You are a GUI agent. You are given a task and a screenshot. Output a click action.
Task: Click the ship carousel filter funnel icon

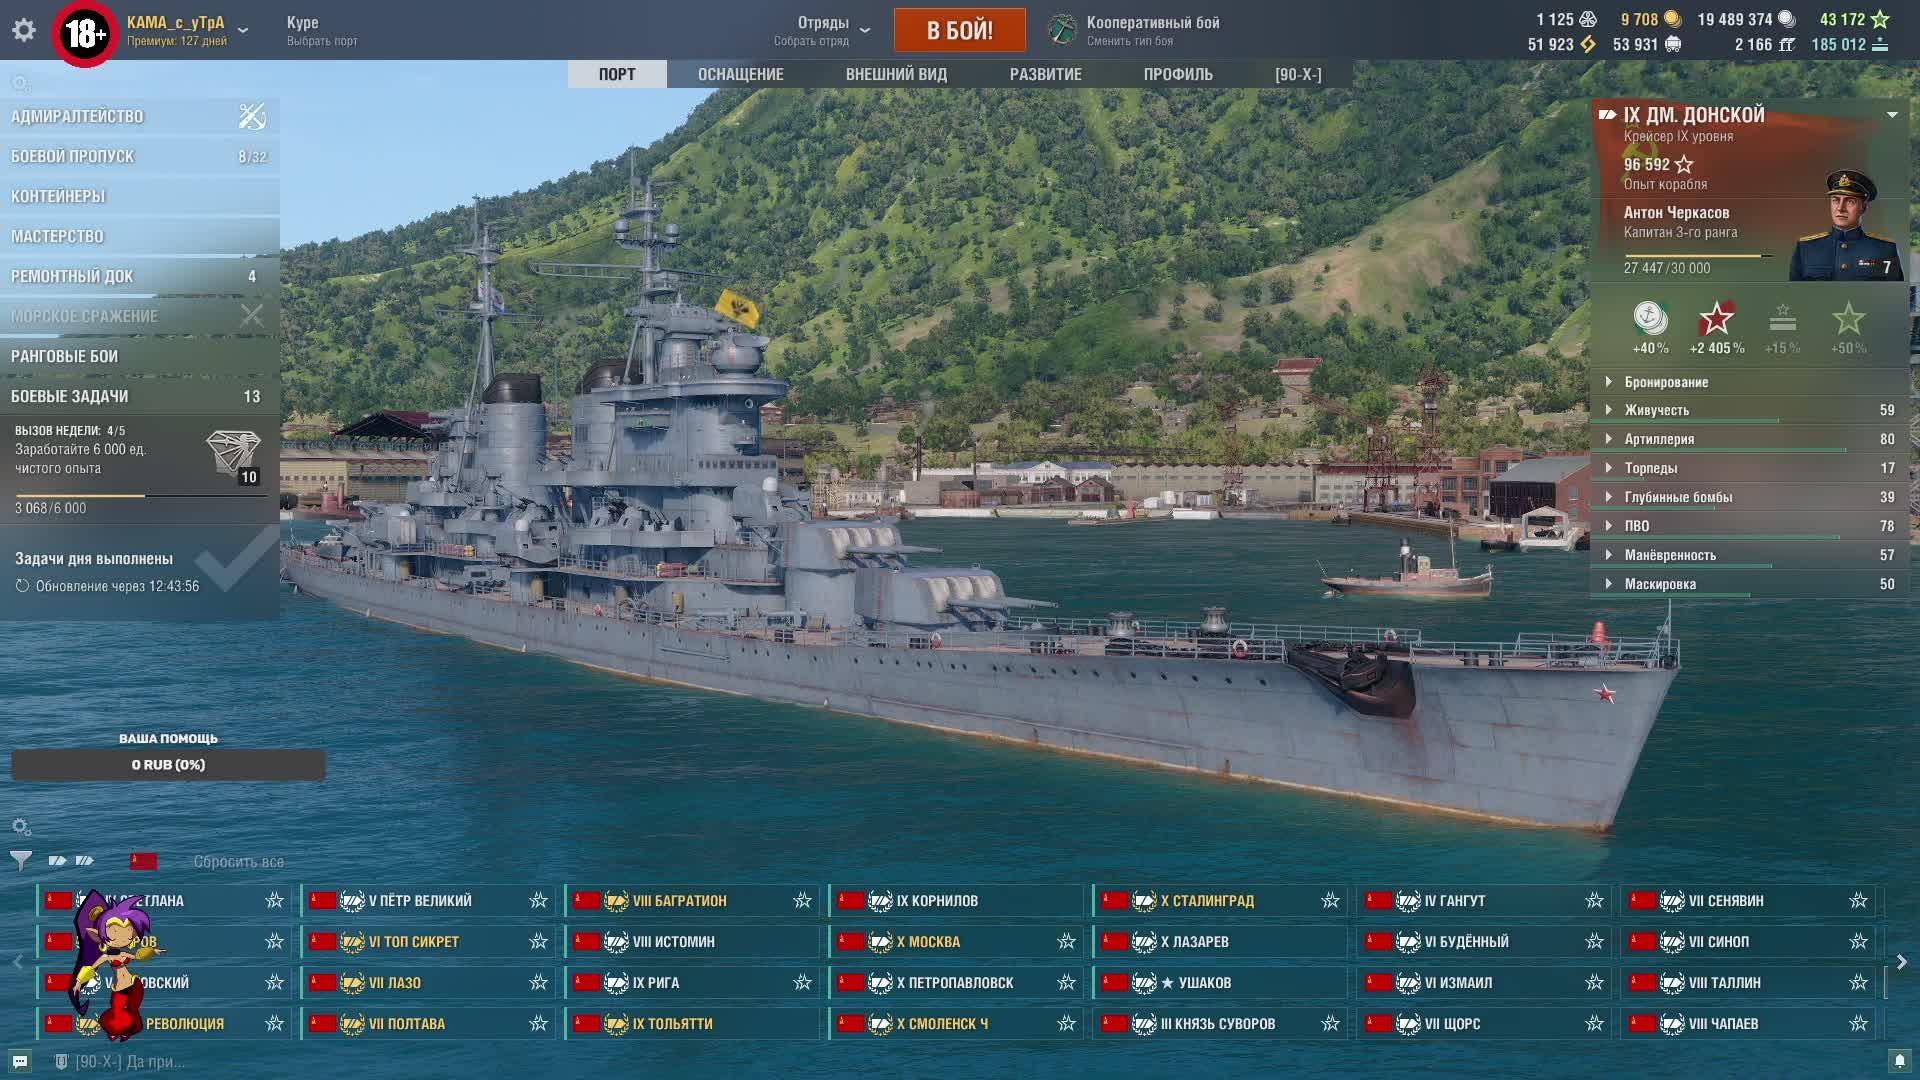(21, 860)
